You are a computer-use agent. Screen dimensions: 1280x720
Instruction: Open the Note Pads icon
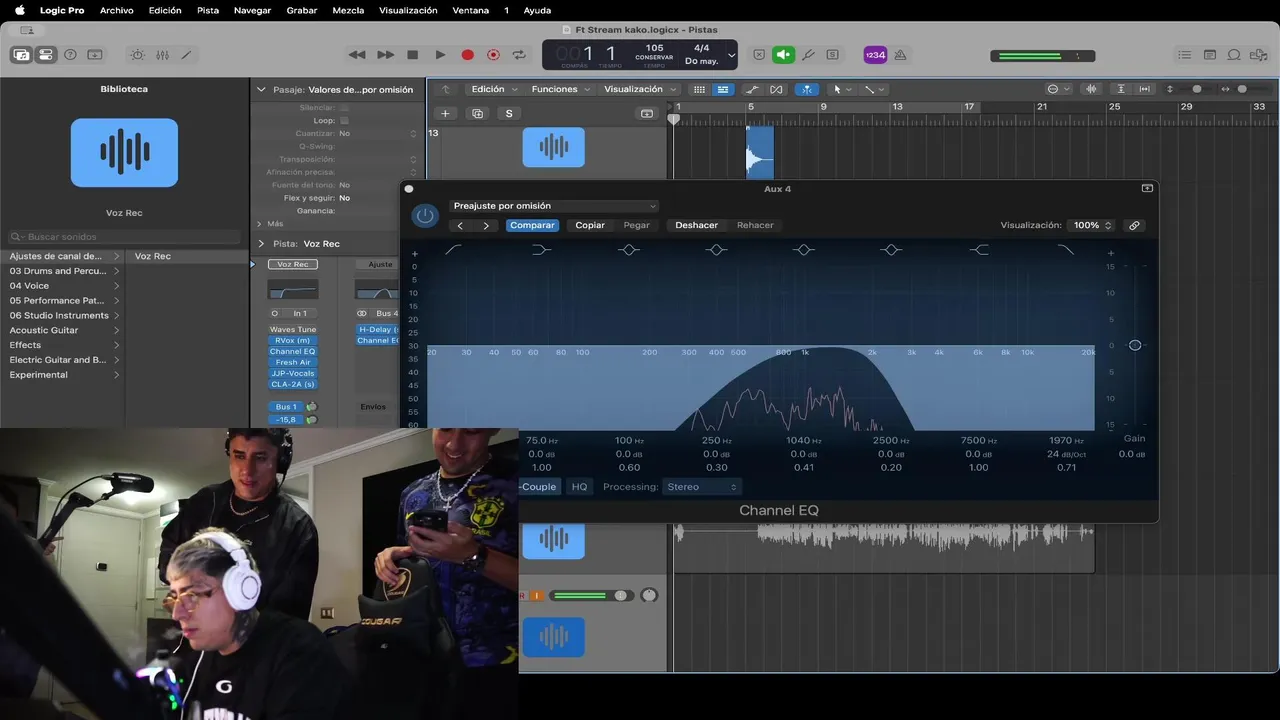1210,55
